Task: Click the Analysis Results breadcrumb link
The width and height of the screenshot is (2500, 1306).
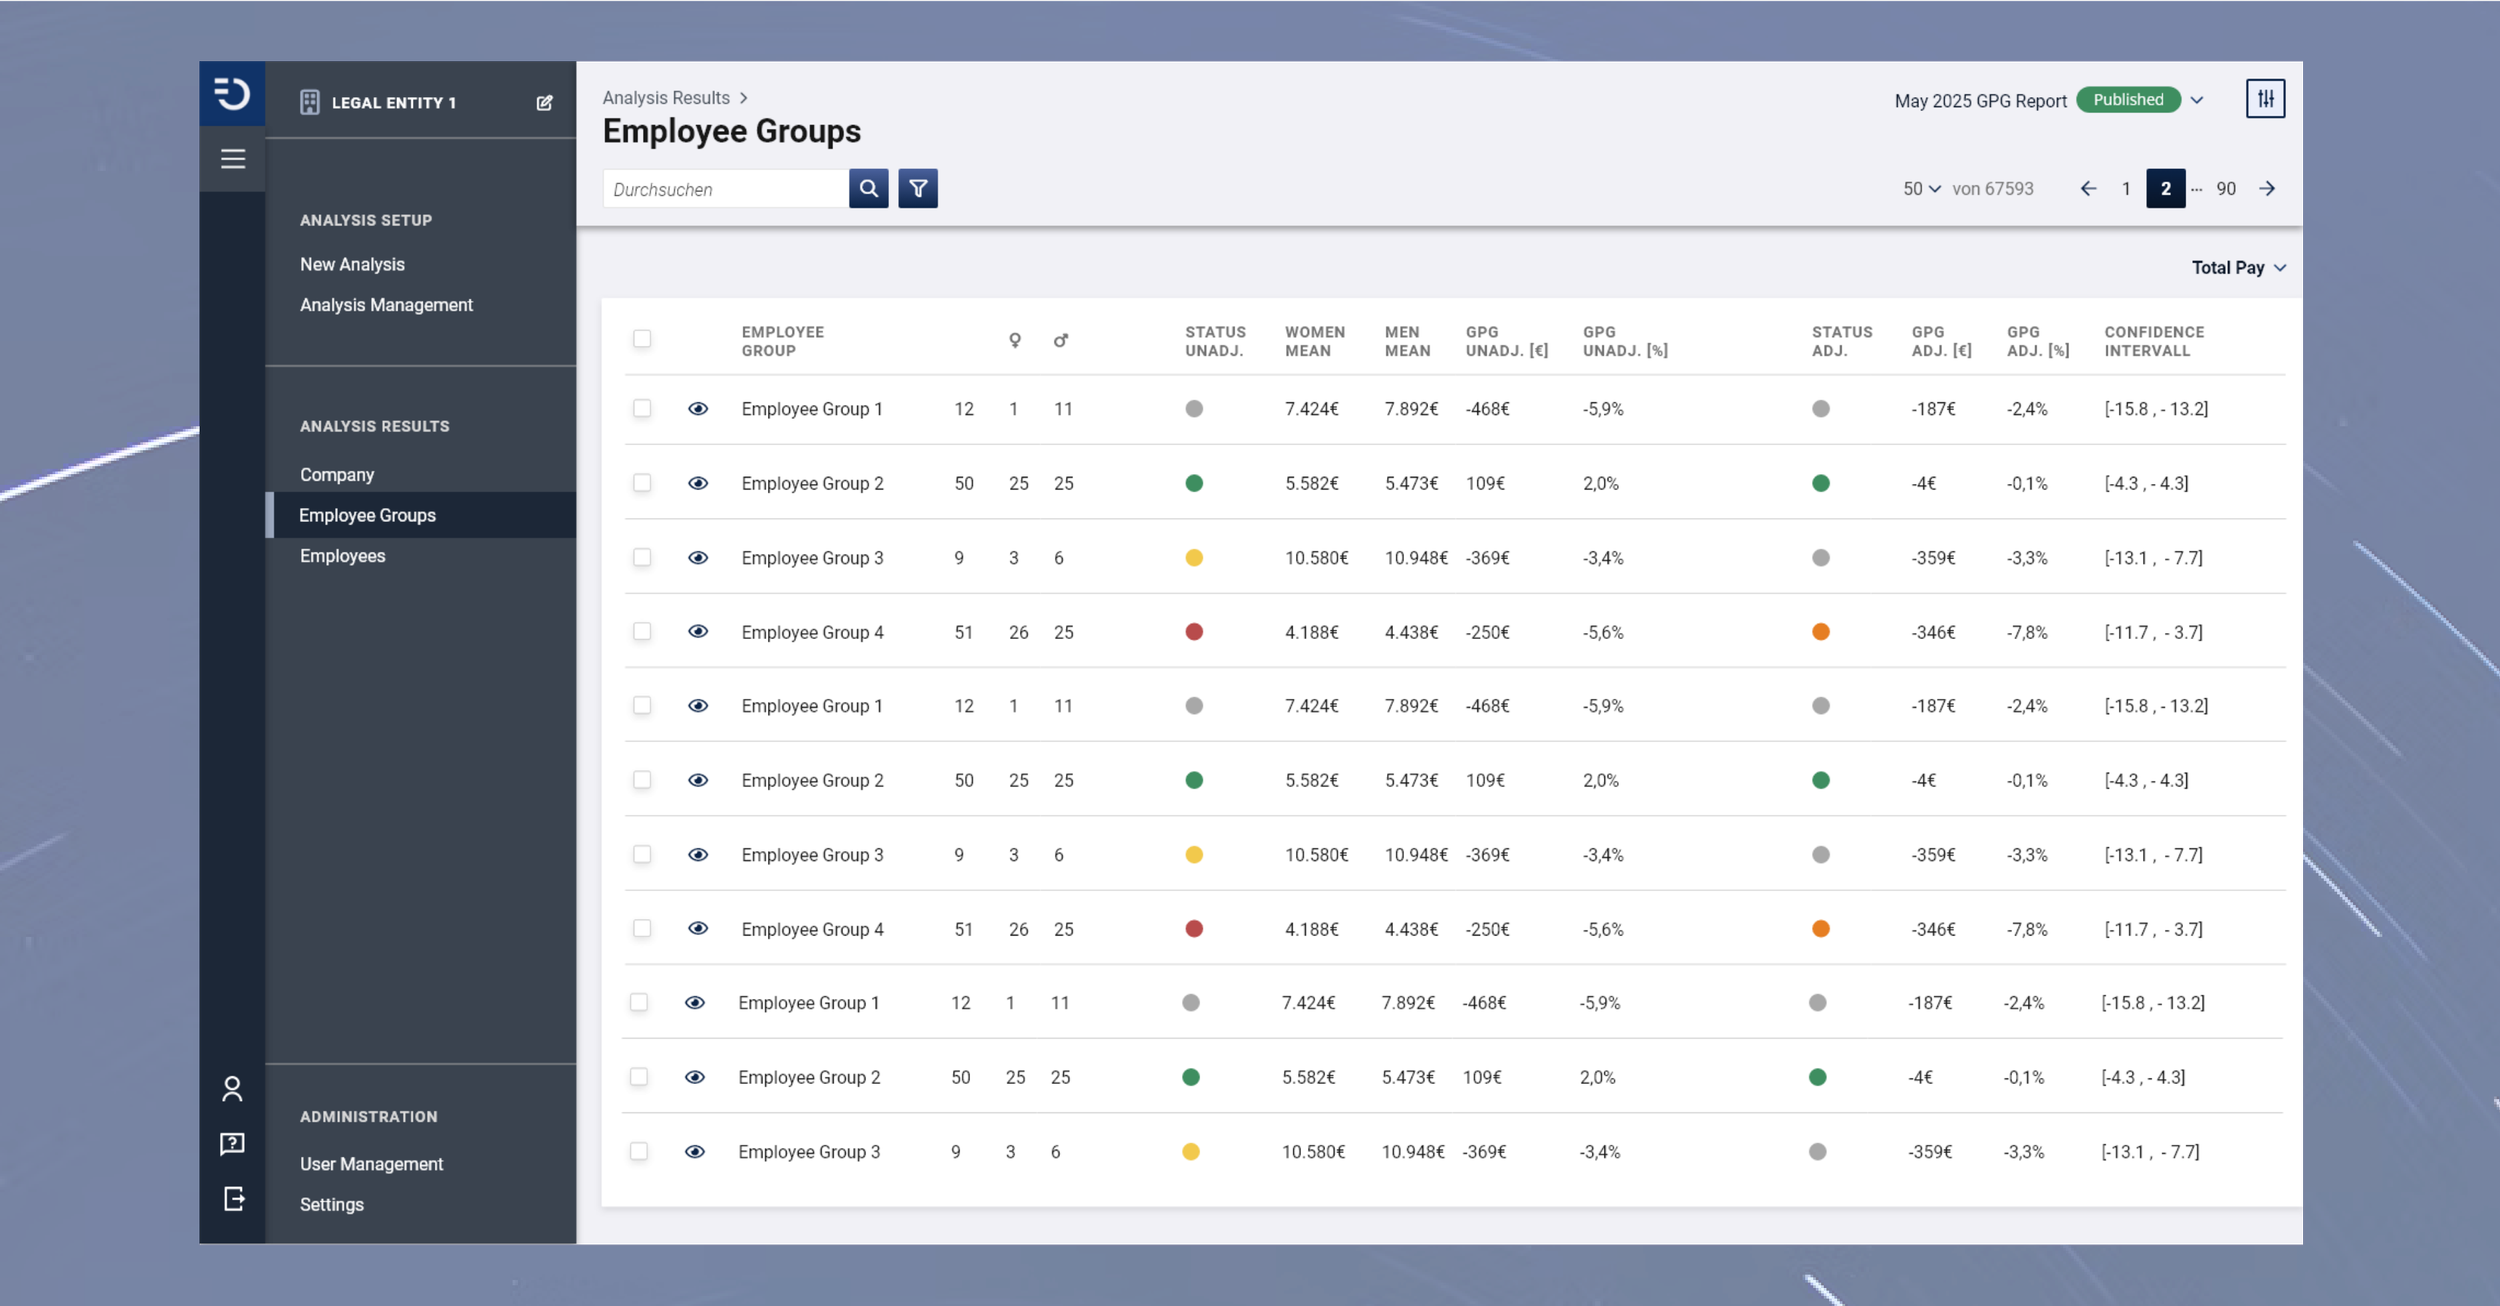Action: 666,98
